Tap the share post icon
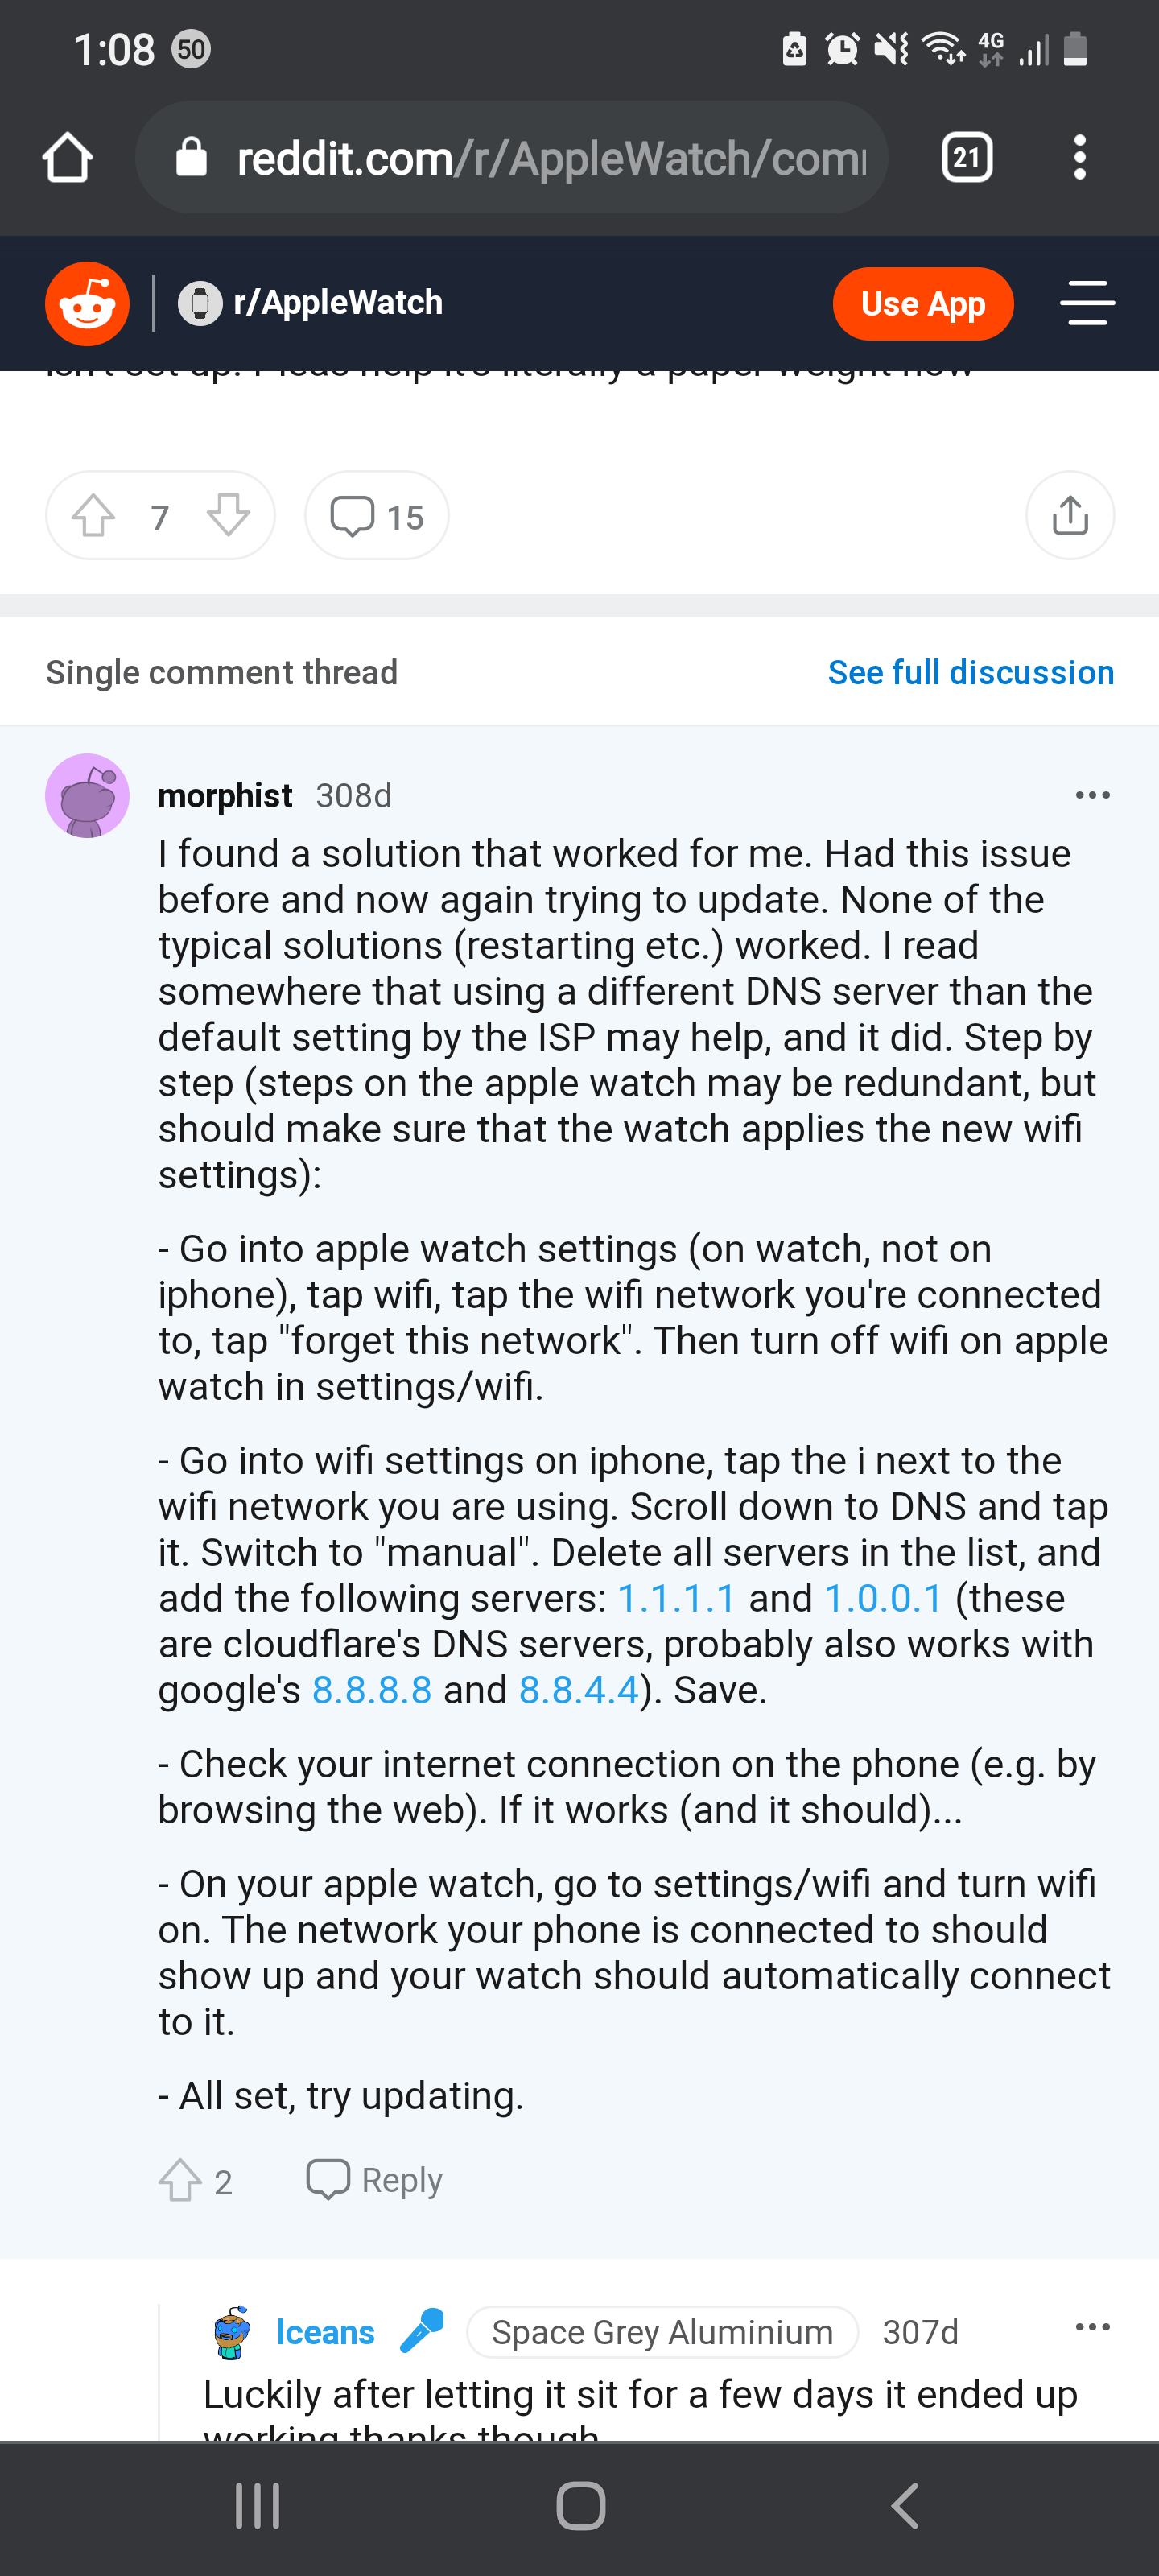Viewport: 1159px width, 2576px height. click(x=1070, y=516)
